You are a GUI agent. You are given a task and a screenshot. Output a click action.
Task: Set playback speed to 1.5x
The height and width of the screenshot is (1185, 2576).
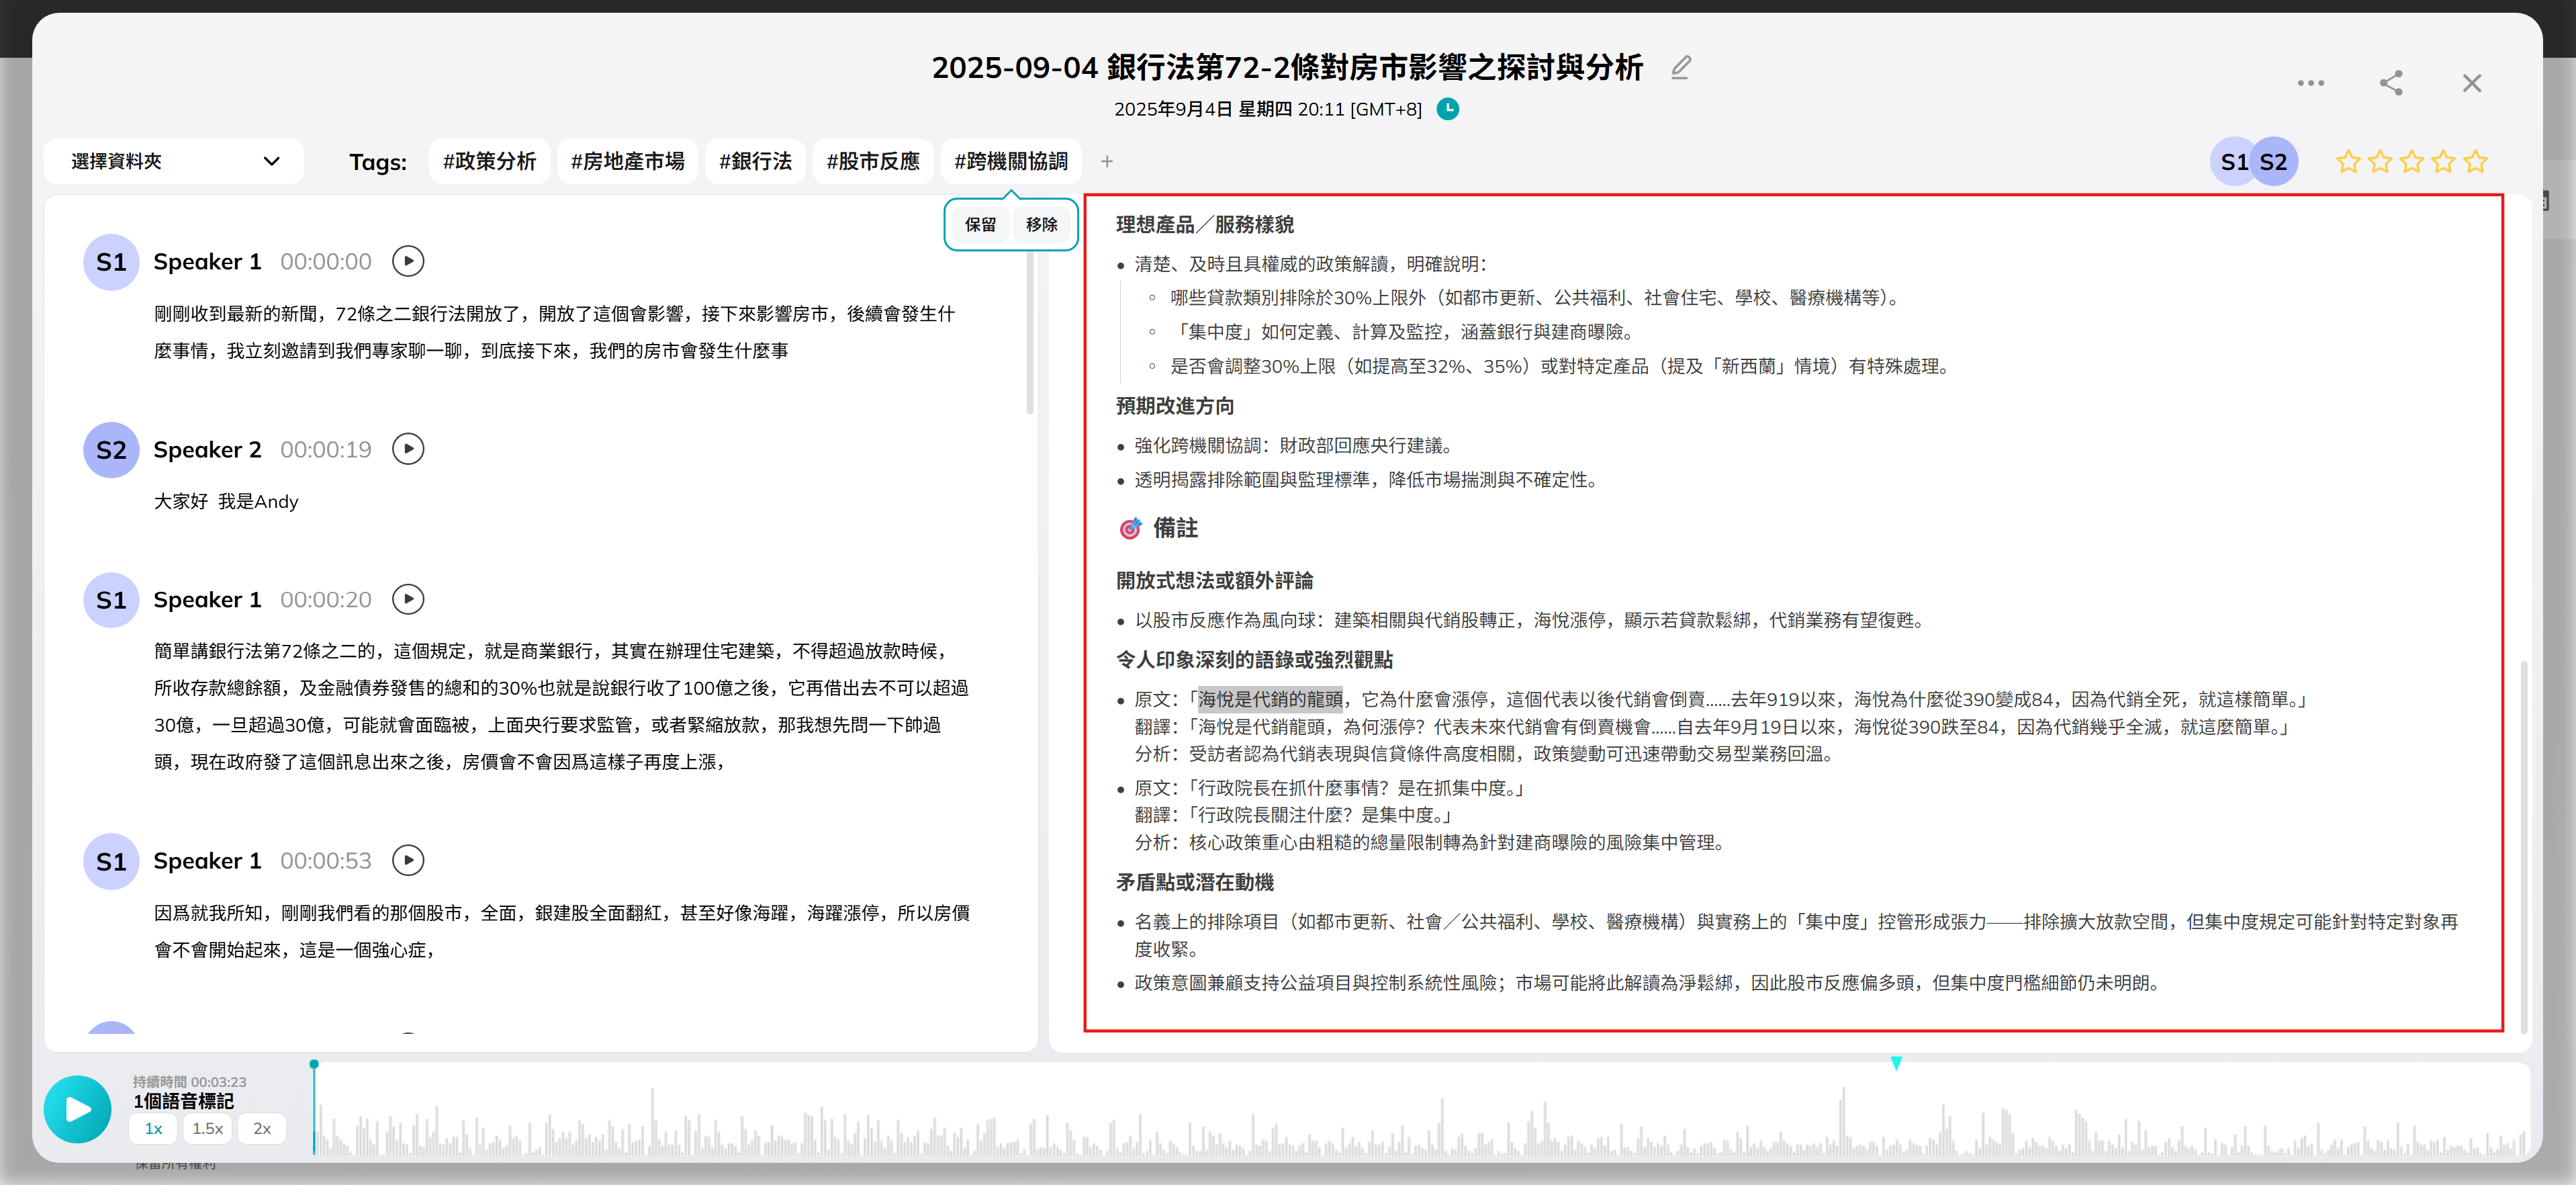[207, 1129]
